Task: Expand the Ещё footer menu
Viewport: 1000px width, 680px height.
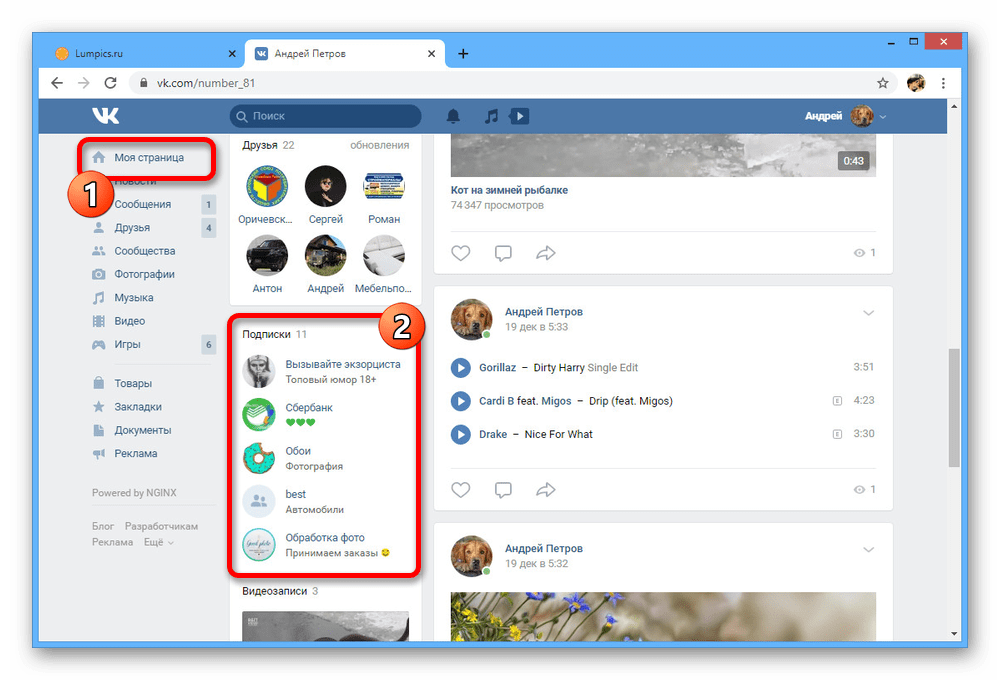Action: coord(158,542)
